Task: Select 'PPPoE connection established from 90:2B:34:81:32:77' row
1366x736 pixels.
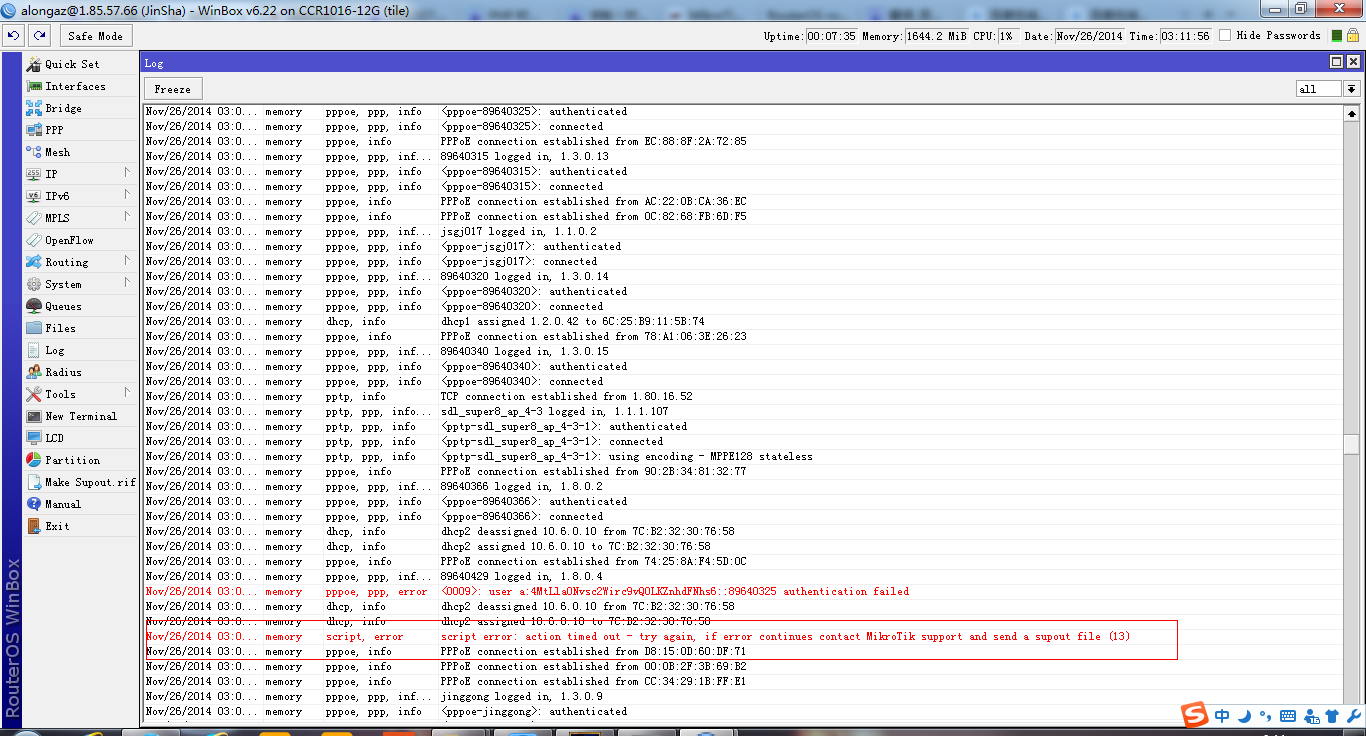Action: pyautogui.click(x=743, y=472)
